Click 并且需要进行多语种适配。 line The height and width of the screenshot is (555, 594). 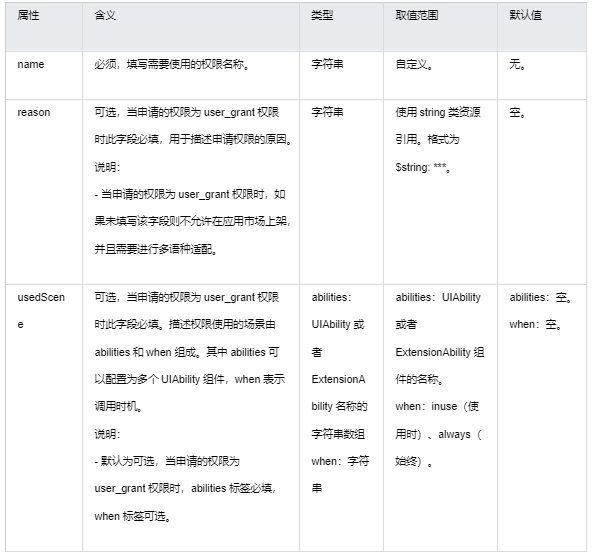point(156,249)
